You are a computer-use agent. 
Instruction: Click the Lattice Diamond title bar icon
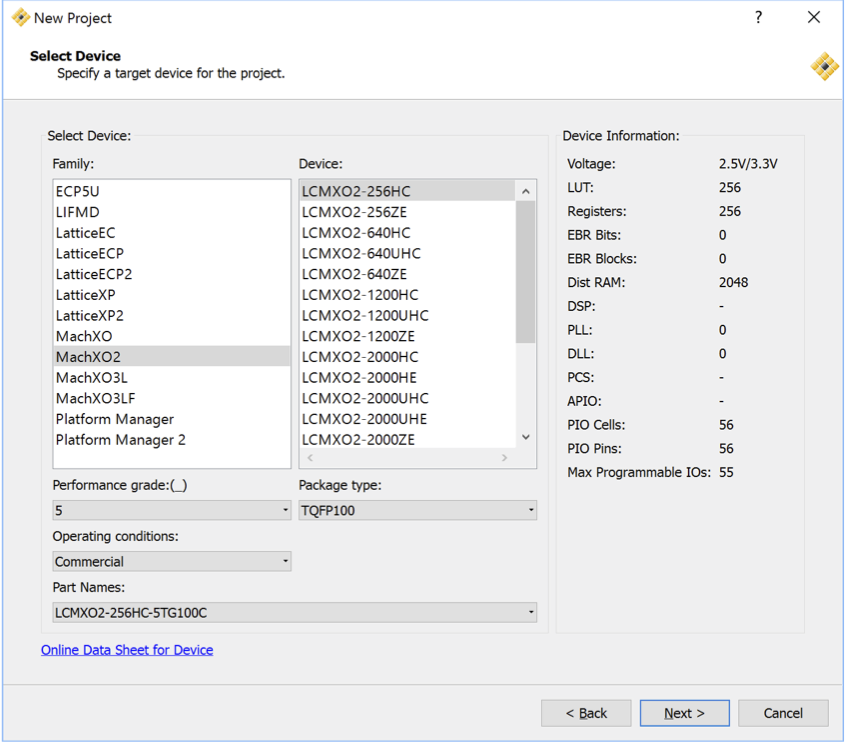point(20,17)
